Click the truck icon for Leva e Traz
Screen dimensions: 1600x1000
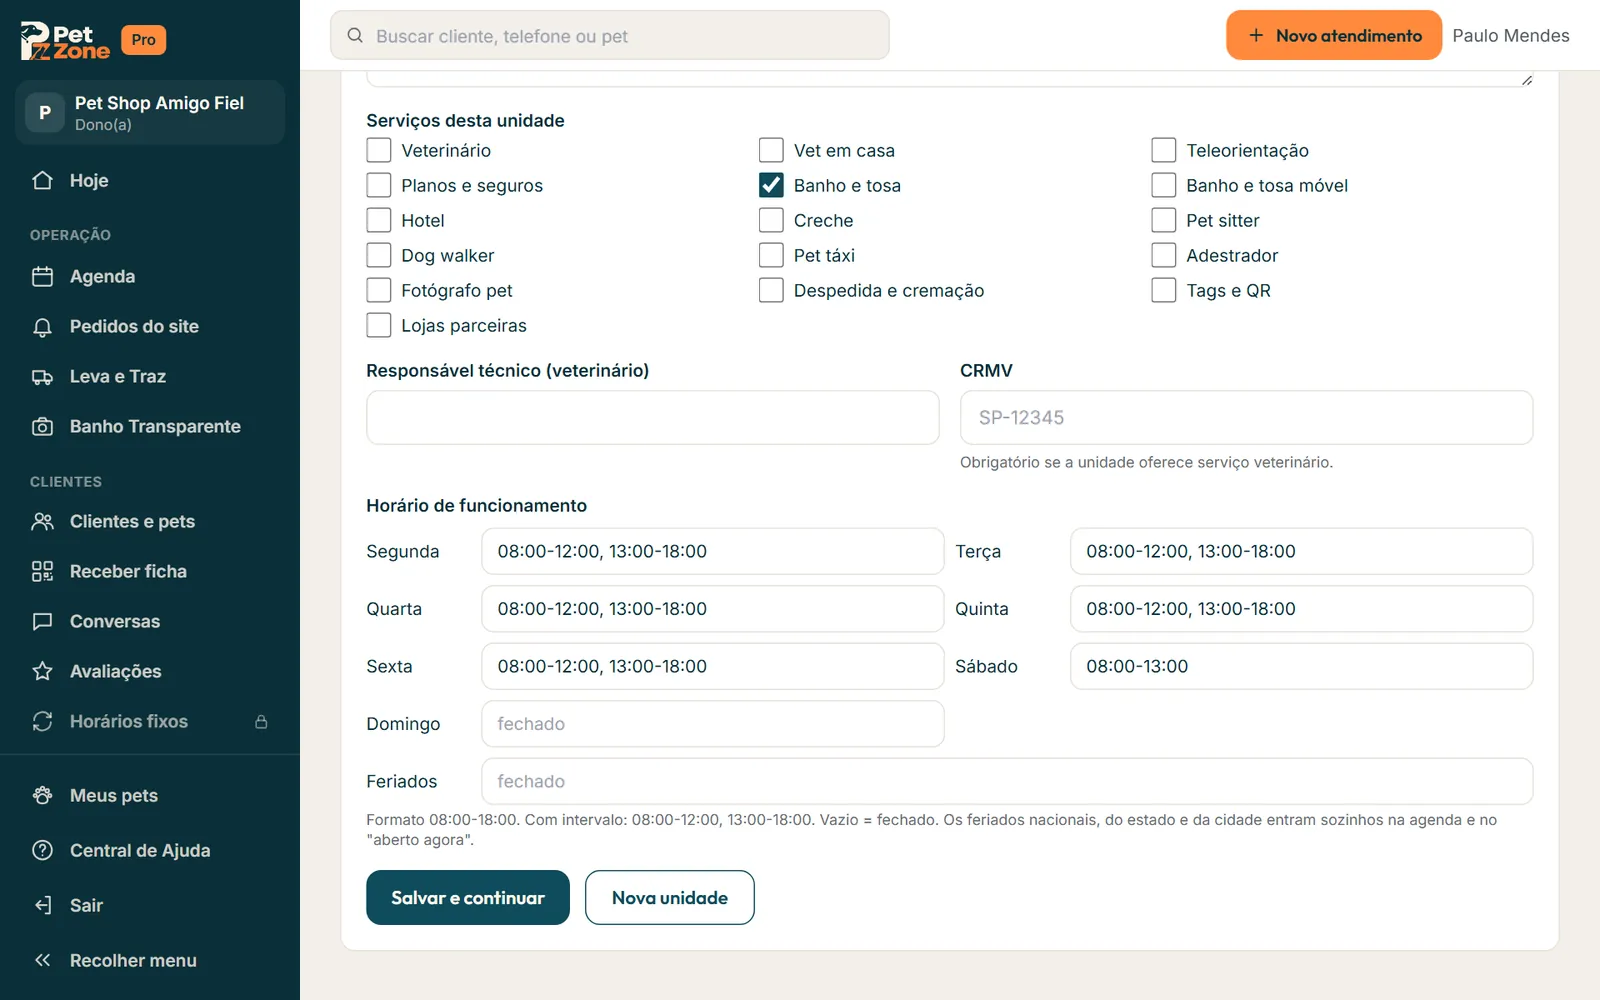(42, 377)
